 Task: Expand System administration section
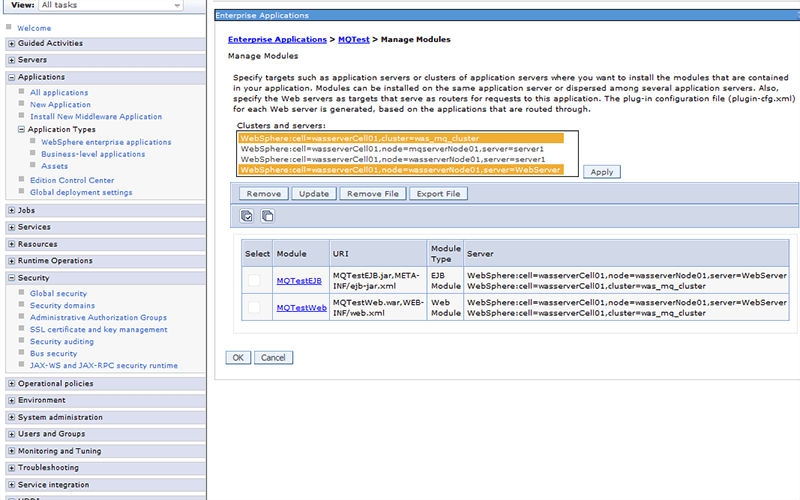coord(12,417)
